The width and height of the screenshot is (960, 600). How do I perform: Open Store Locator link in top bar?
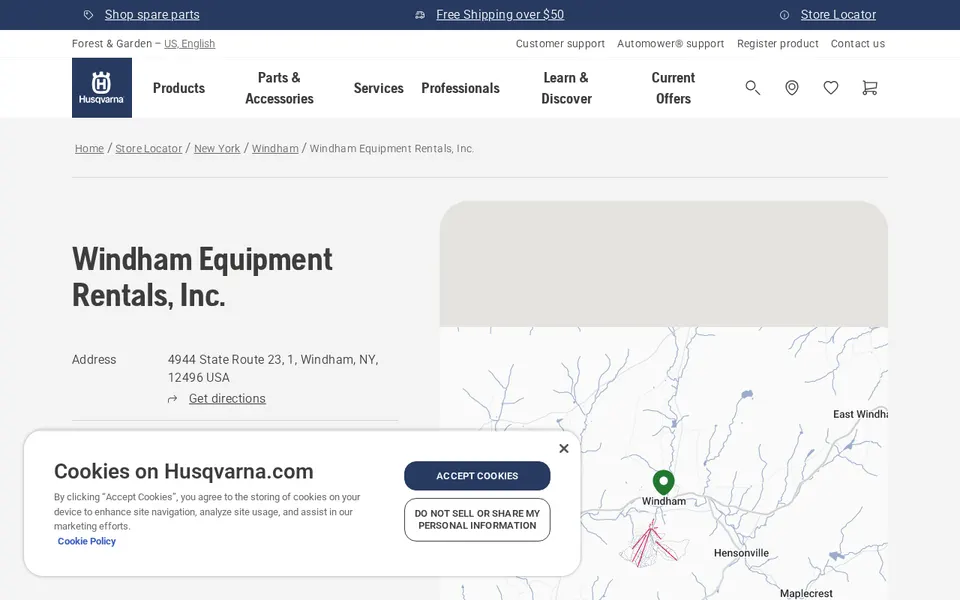coord(838,15)
